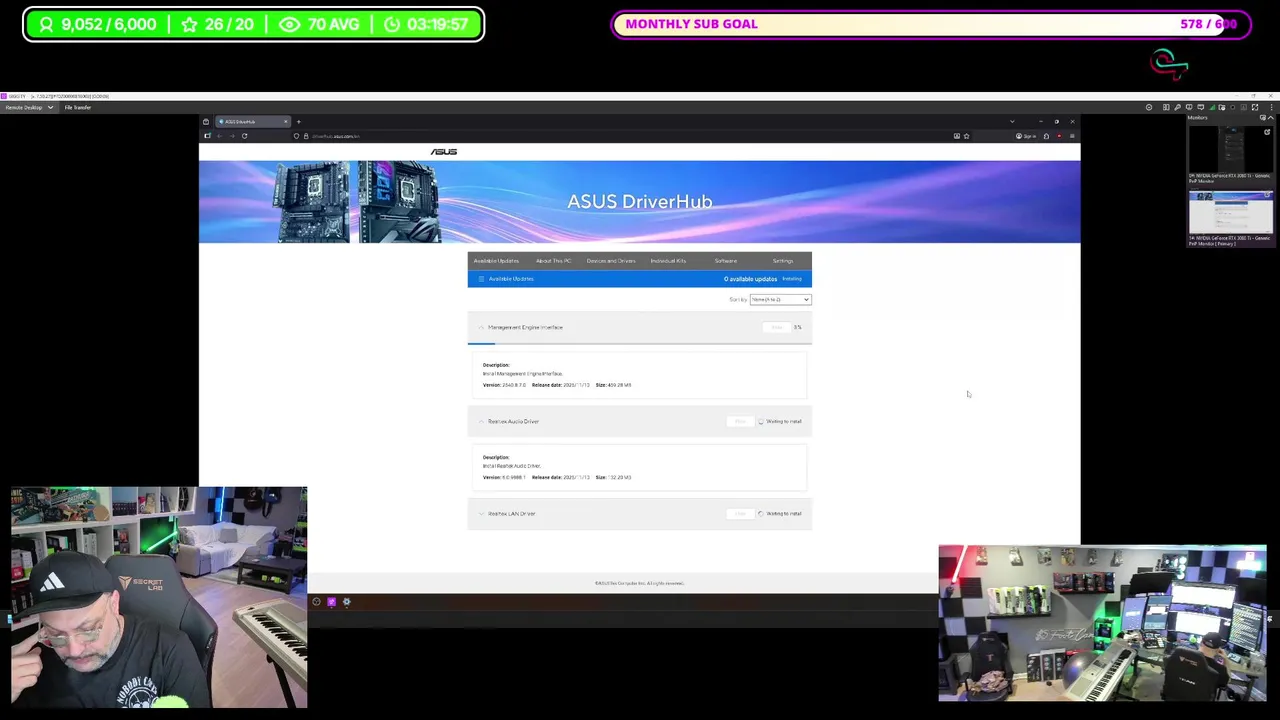
Task: Click the Sign in button in browser toolbar
Action: pyautogui.click(x=1027, y=136)
